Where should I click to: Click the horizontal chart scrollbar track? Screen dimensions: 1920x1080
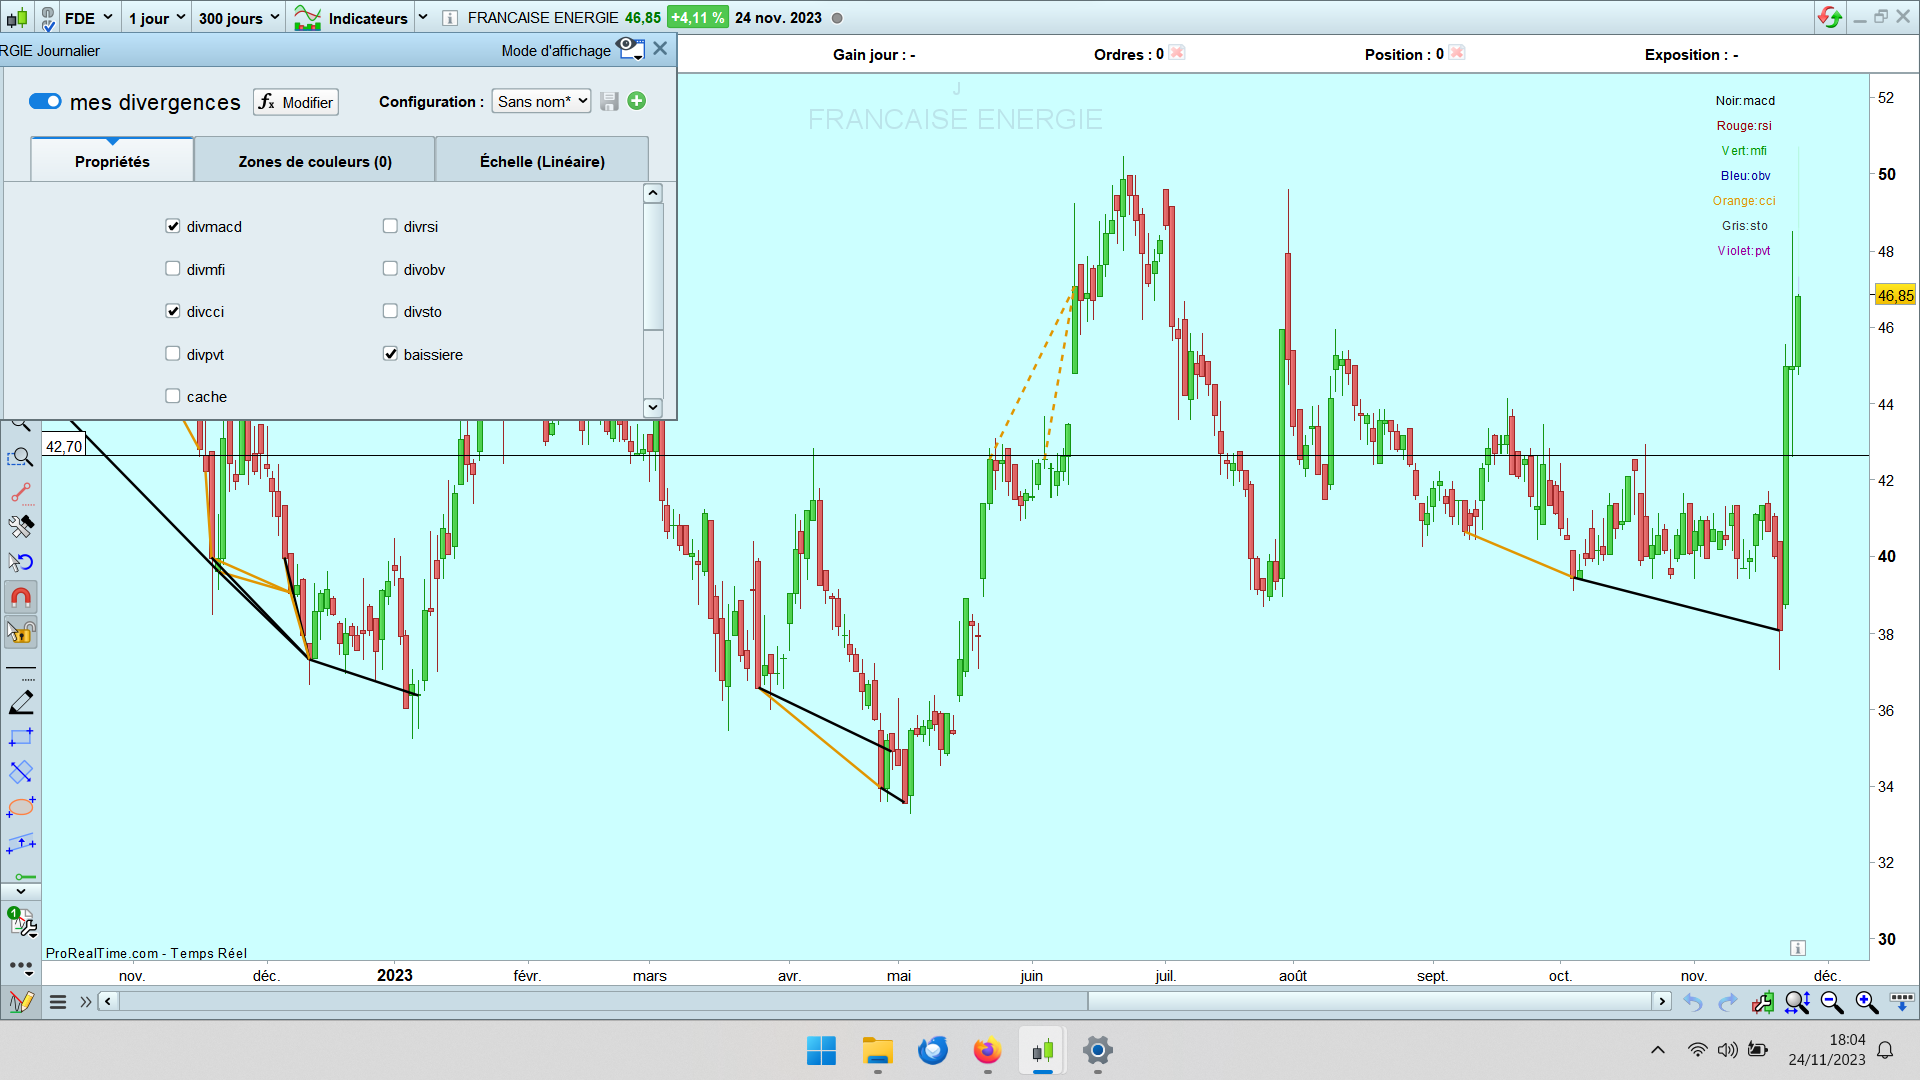600,1001
